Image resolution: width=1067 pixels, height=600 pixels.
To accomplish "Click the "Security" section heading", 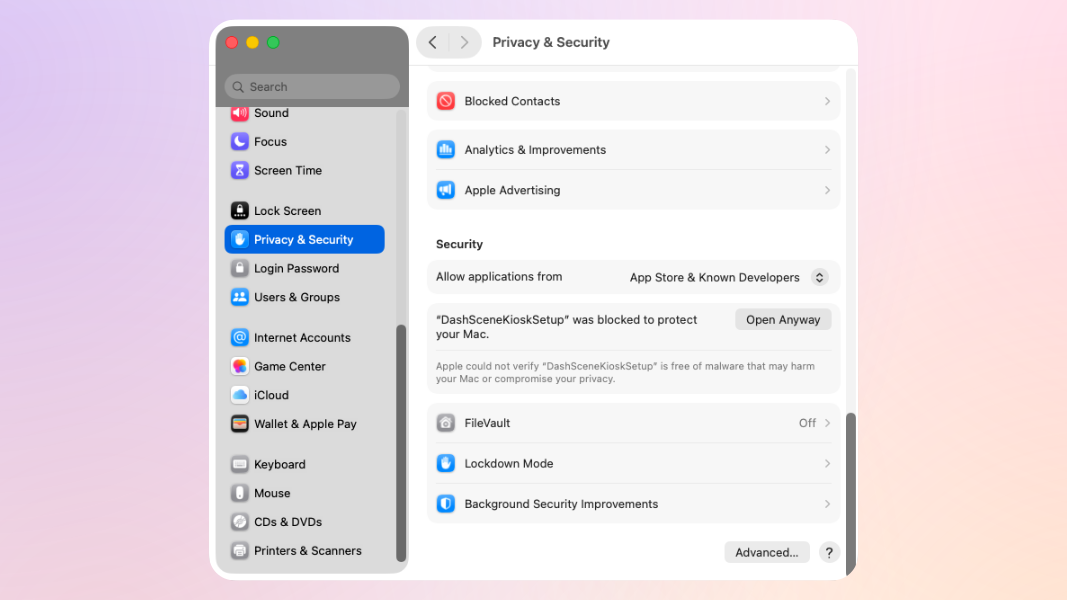I will (459, 244).
